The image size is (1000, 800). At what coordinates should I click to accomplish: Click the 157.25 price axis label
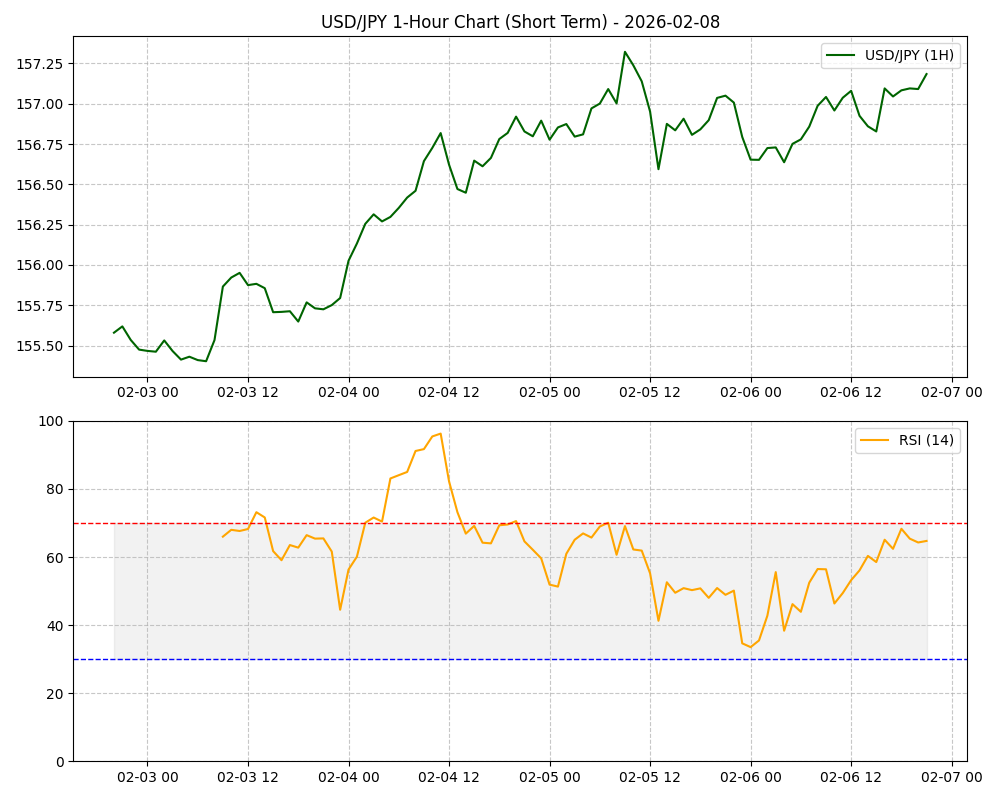point(42,64)
